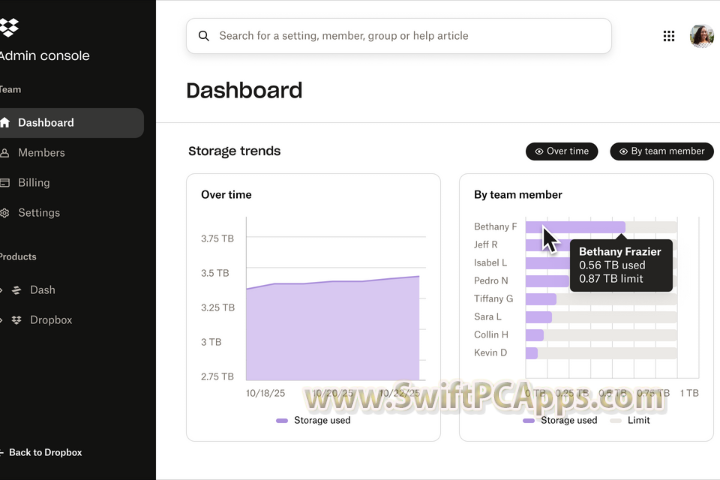Open the apps grid menu icon
This screenshot has width=720, height=480.
[x=669, y=36]
